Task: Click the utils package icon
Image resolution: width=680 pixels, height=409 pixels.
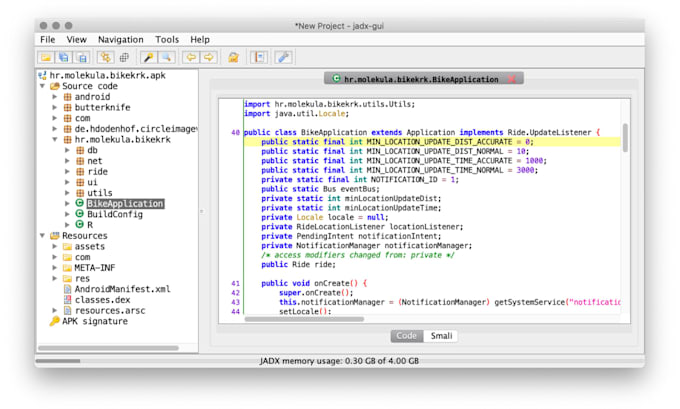Action: (x=80, y=193)
